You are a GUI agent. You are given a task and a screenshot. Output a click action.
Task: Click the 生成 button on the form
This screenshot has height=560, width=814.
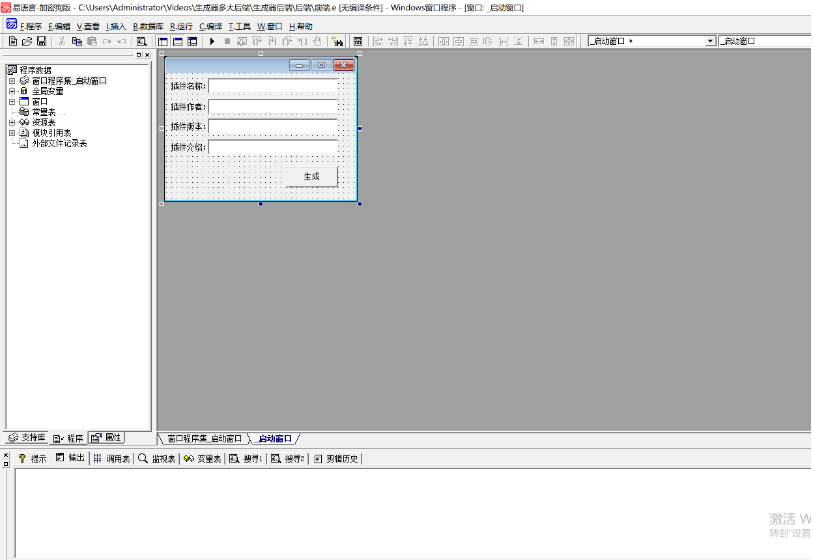pyautogui.click(x=311, y=176)
